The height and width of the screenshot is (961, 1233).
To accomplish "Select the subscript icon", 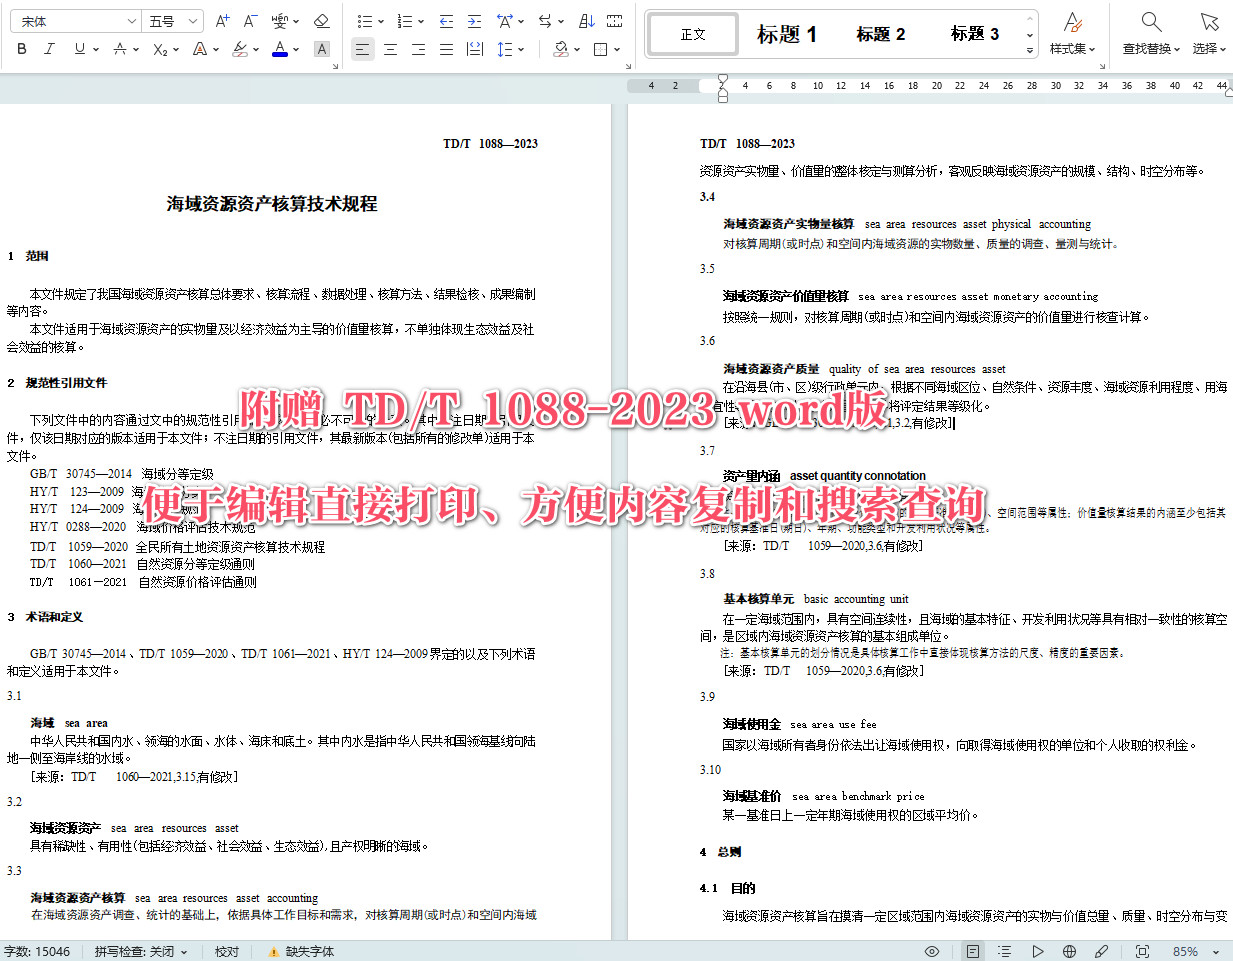I will point(158,48).
